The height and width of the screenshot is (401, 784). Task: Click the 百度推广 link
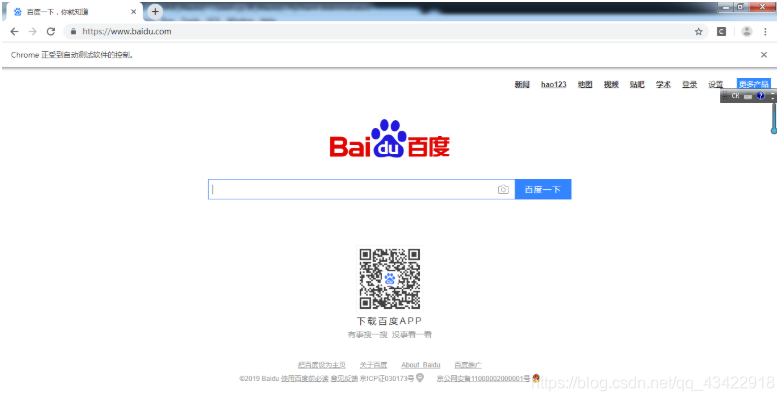468,365
